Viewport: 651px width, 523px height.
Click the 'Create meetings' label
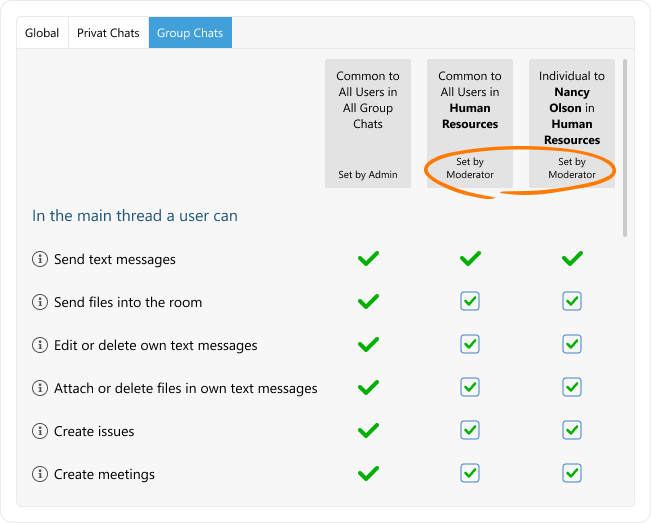[x=104, y=474]
